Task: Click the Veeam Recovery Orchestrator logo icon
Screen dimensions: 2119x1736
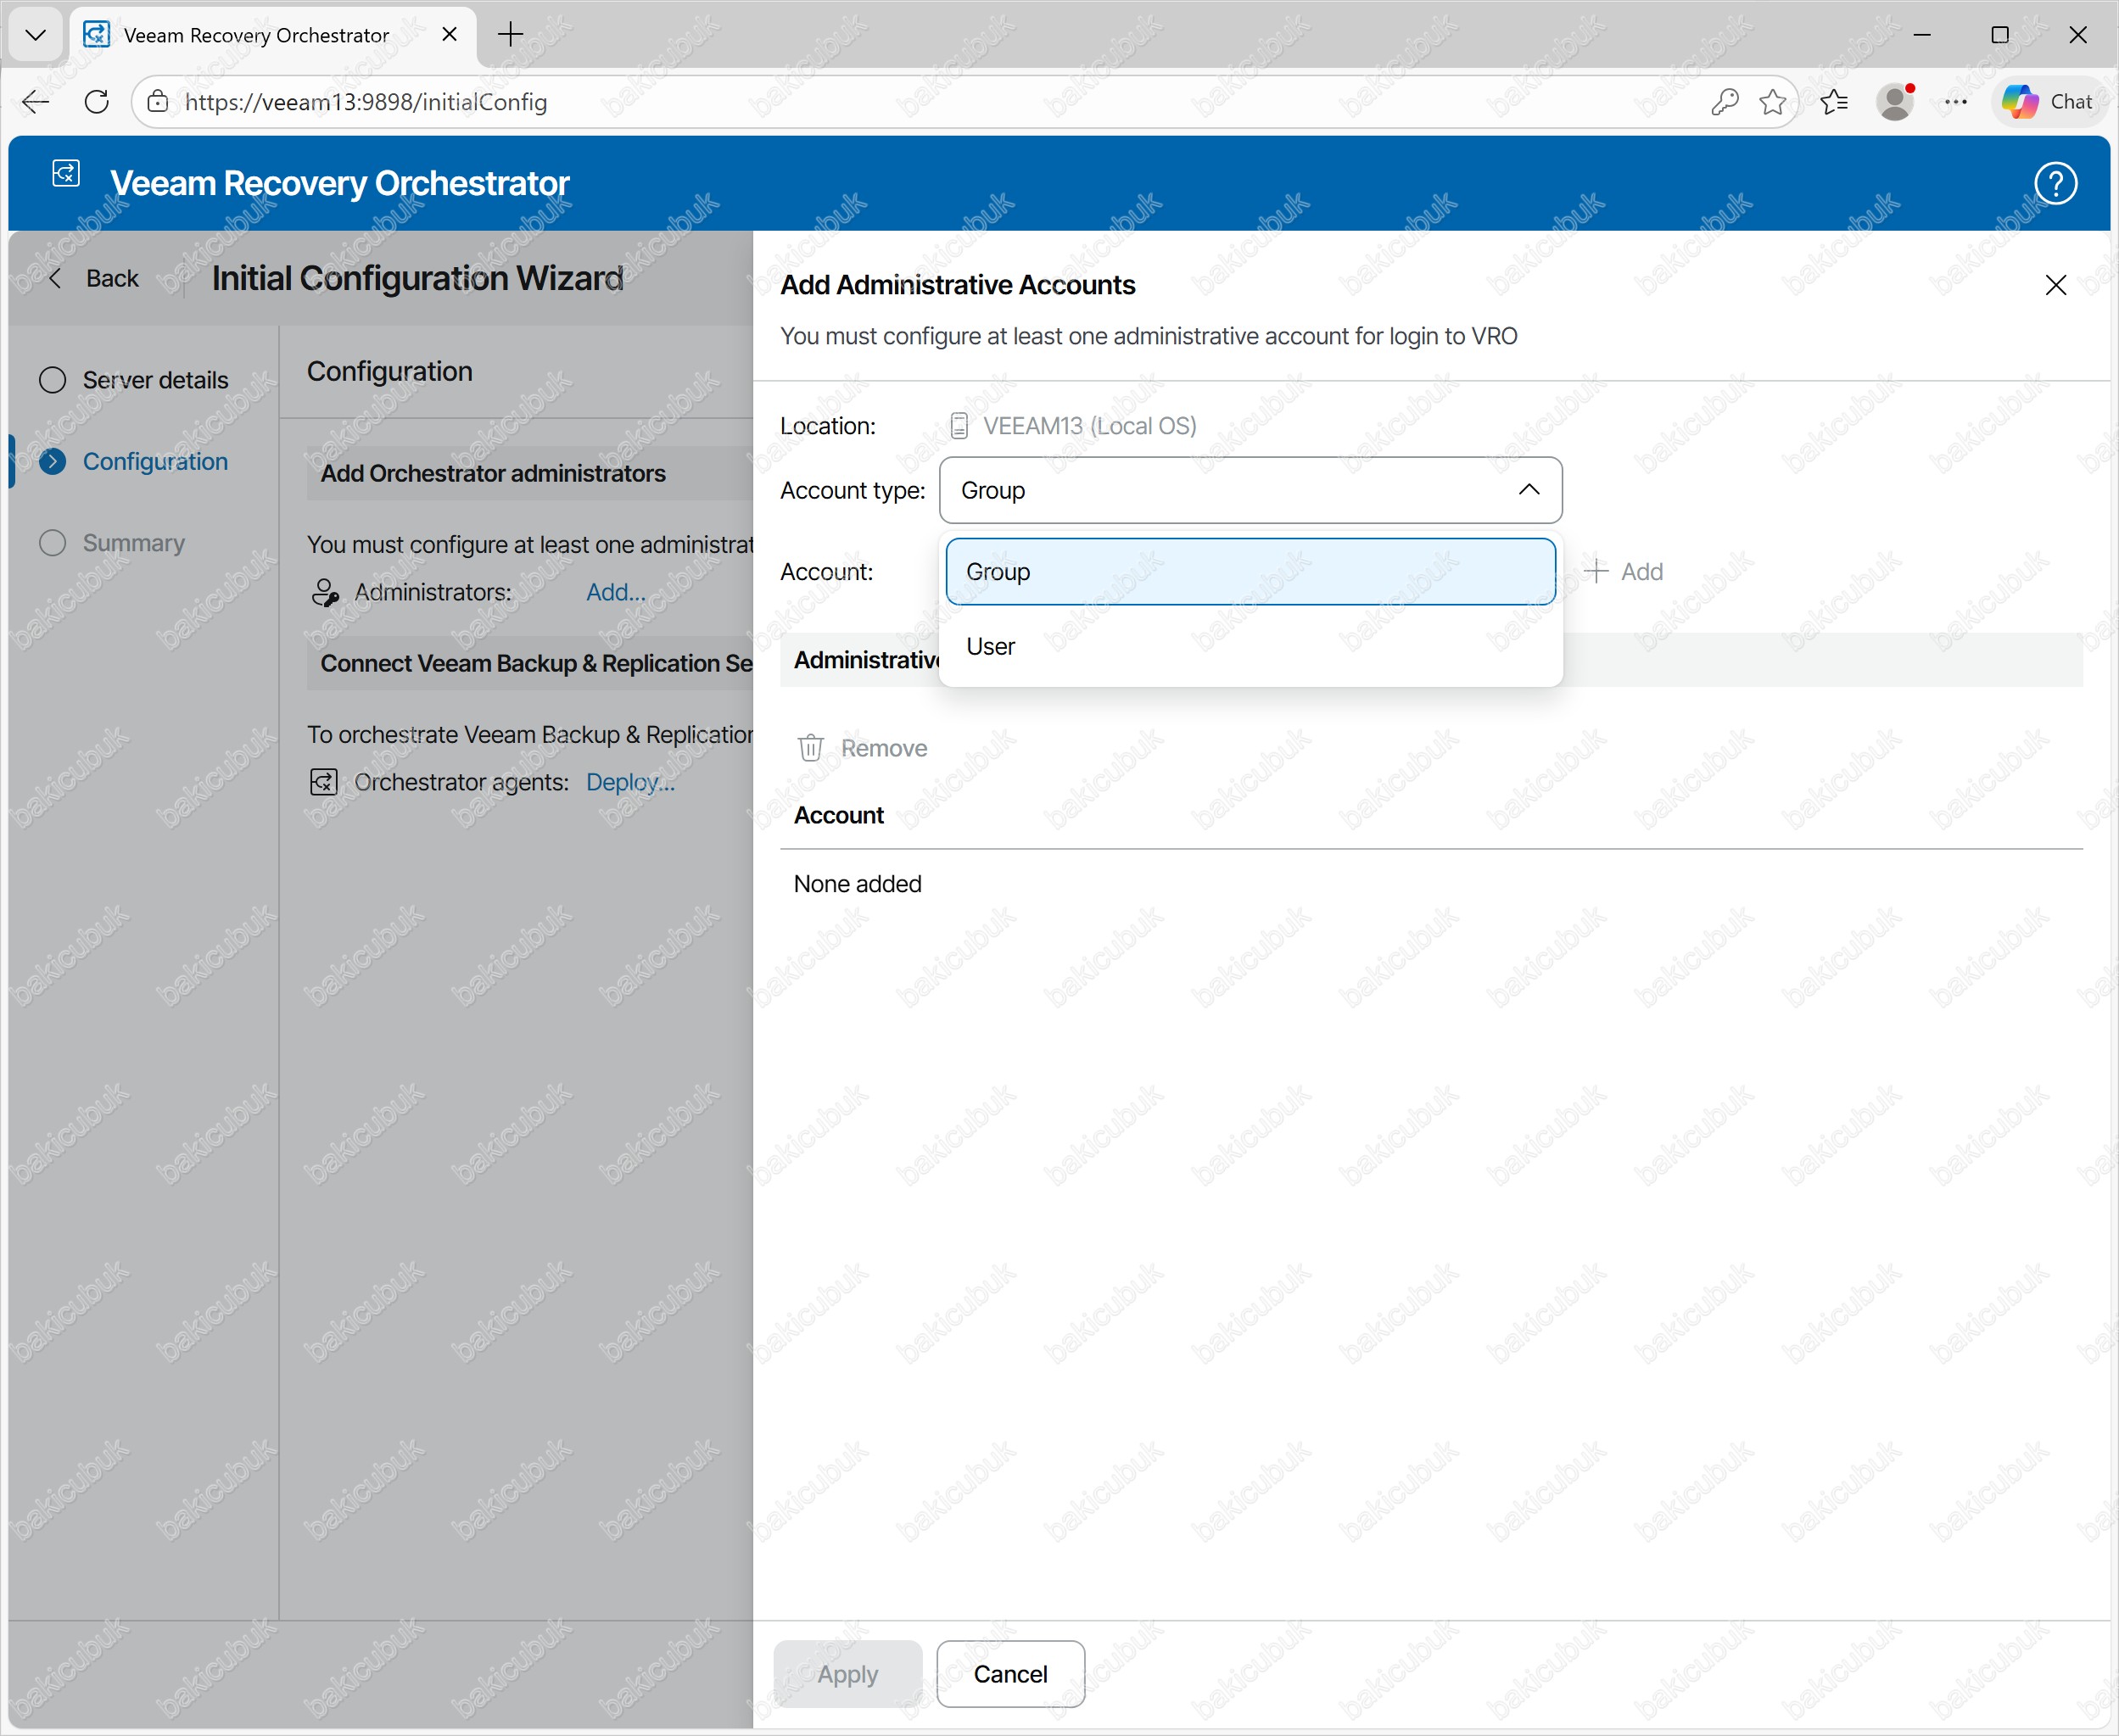Action: [x=66, y=174]
